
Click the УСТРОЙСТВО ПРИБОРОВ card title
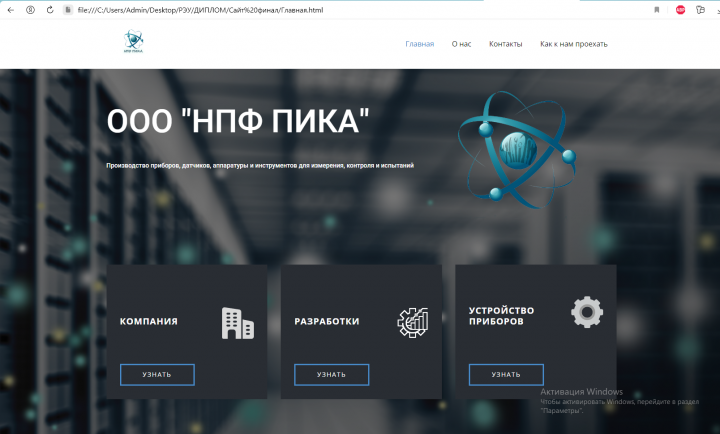click(x=501, y=316)
